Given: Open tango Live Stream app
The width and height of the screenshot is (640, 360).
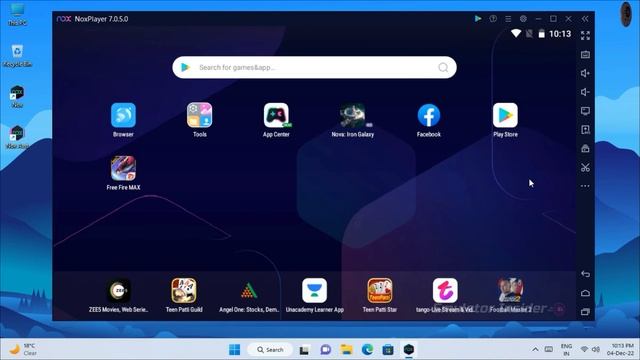Looking at the screenshot, I should tap(445, 291).
